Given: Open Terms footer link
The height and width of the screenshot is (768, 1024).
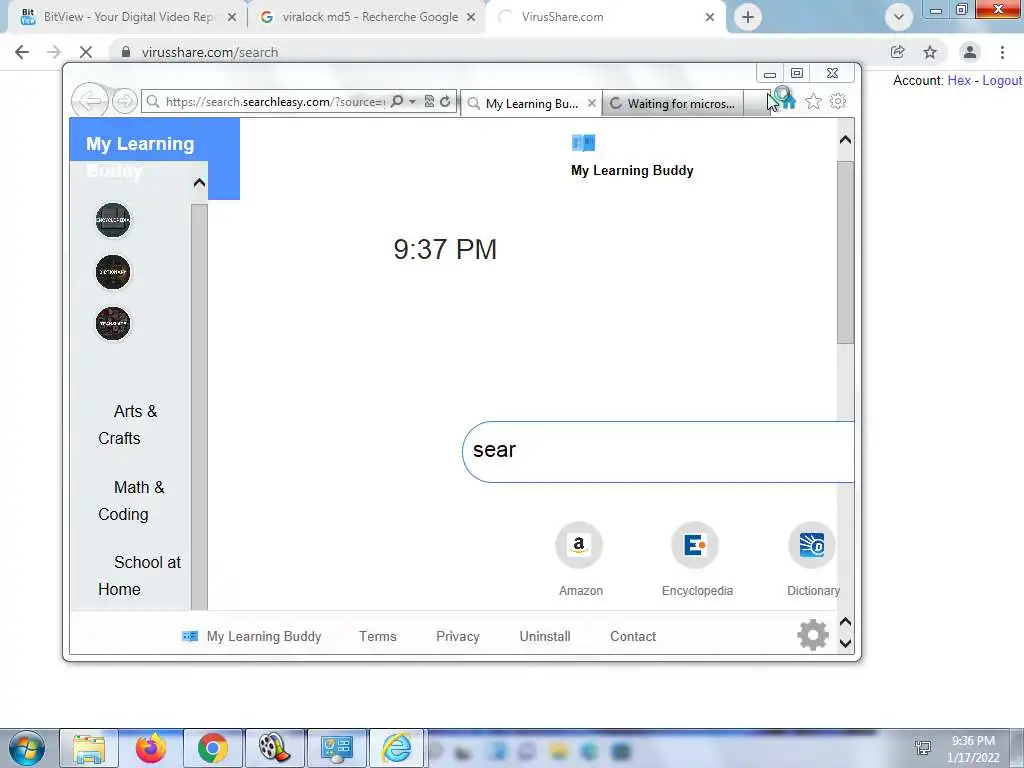Looking at the screenshot, I should [x=377, y=636].
